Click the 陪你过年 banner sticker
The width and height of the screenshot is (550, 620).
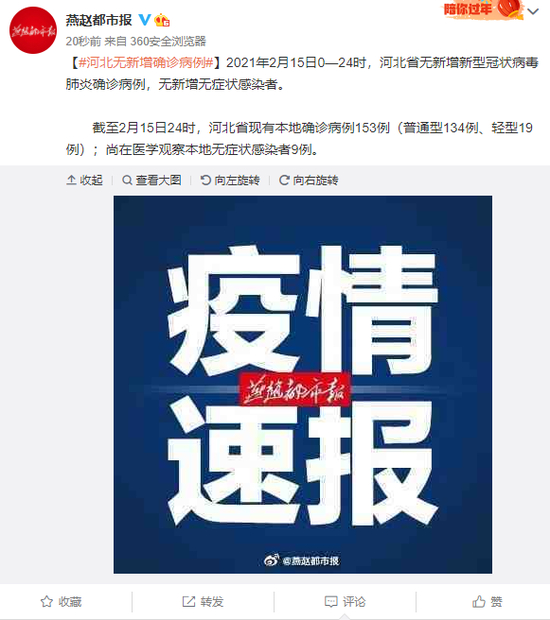click(483, 9)
